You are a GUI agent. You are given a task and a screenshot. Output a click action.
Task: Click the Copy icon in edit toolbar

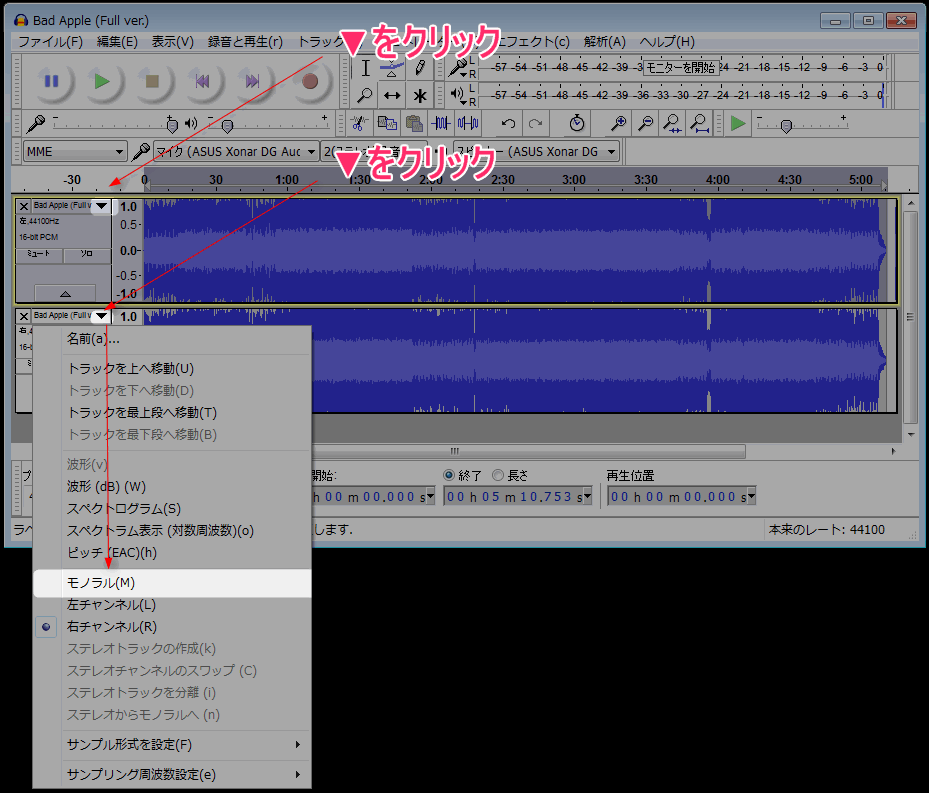point(387,123)
